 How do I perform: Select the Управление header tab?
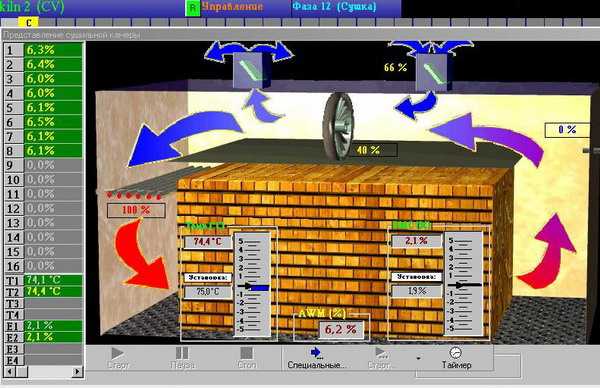click(x=232, y=7)
